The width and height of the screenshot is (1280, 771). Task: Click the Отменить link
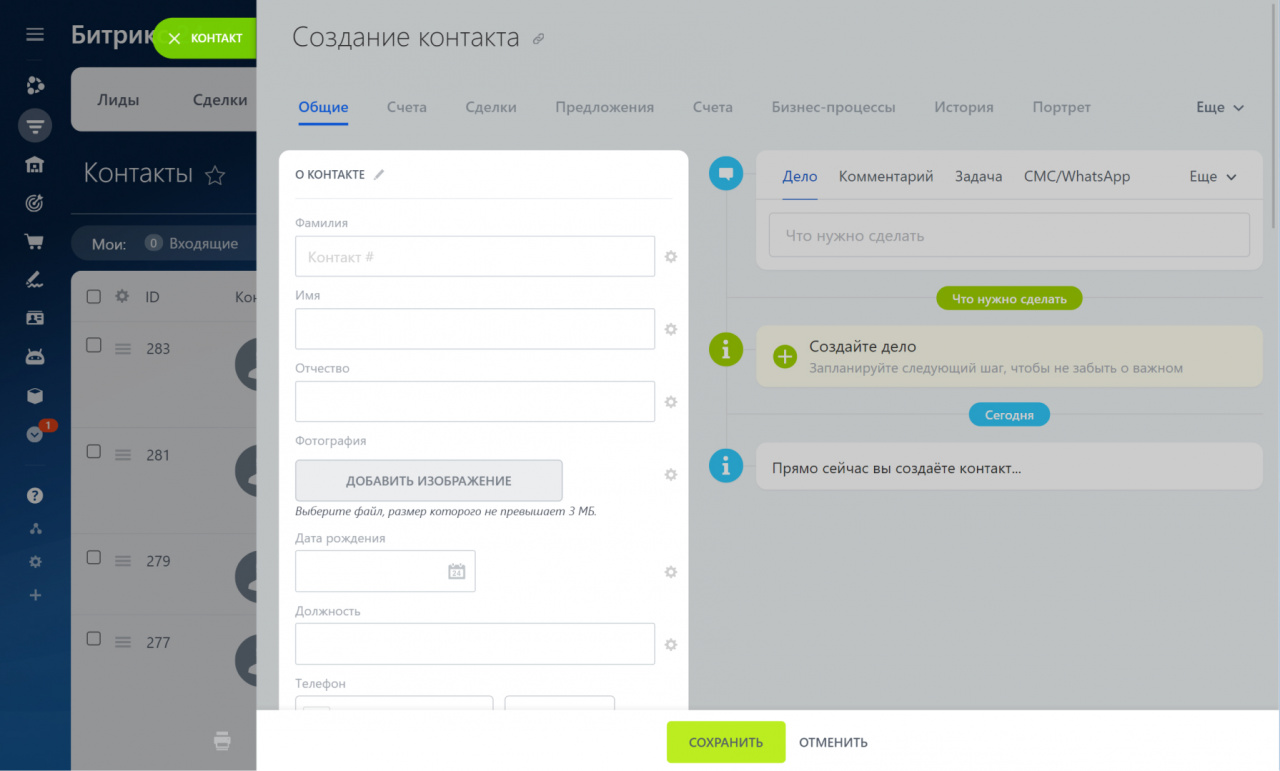pos(833,742)
